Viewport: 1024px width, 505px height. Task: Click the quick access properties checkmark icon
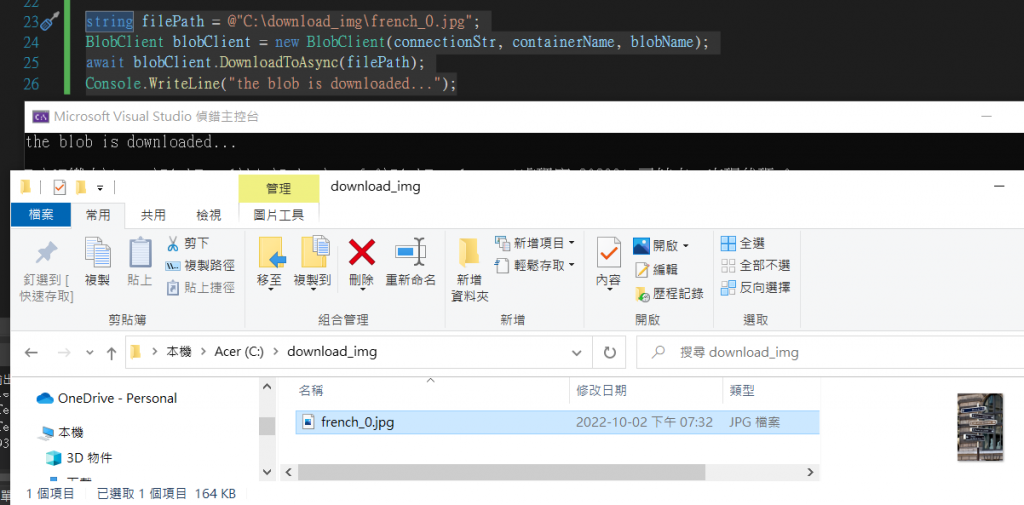[x=59, y=188]
